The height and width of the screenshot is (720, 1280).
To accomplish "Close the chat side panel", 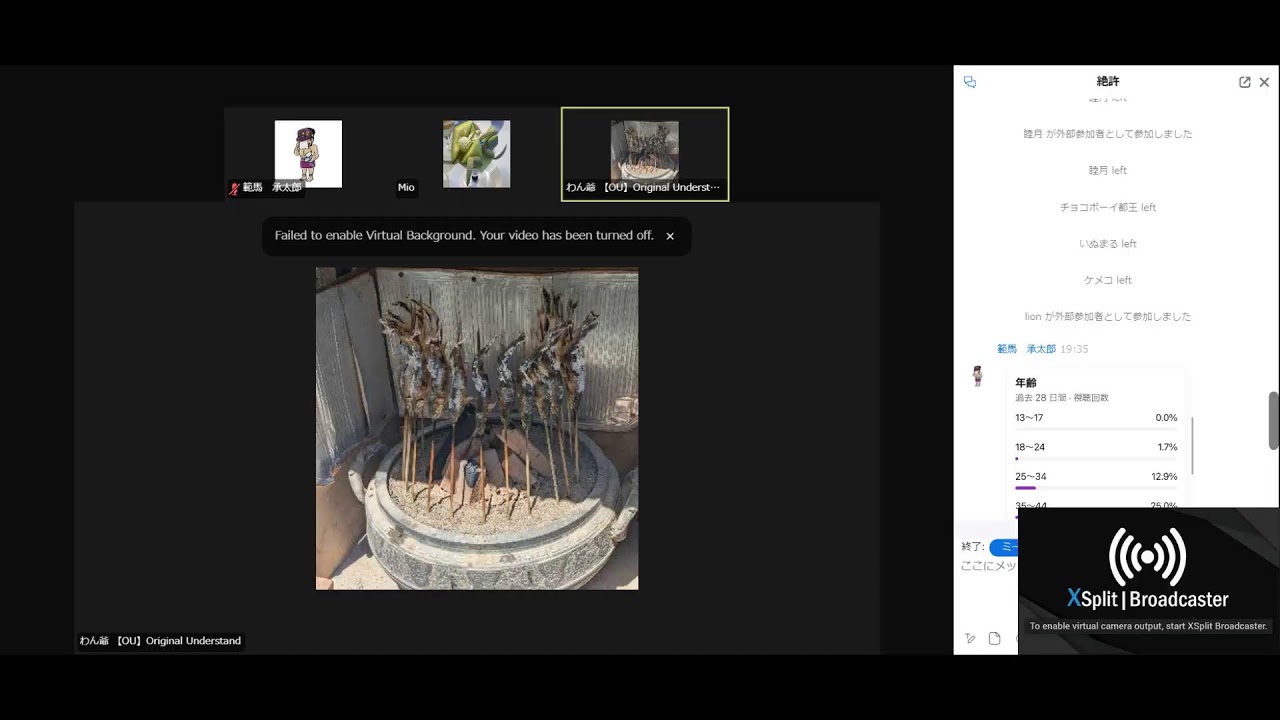I will [1264, 82].
